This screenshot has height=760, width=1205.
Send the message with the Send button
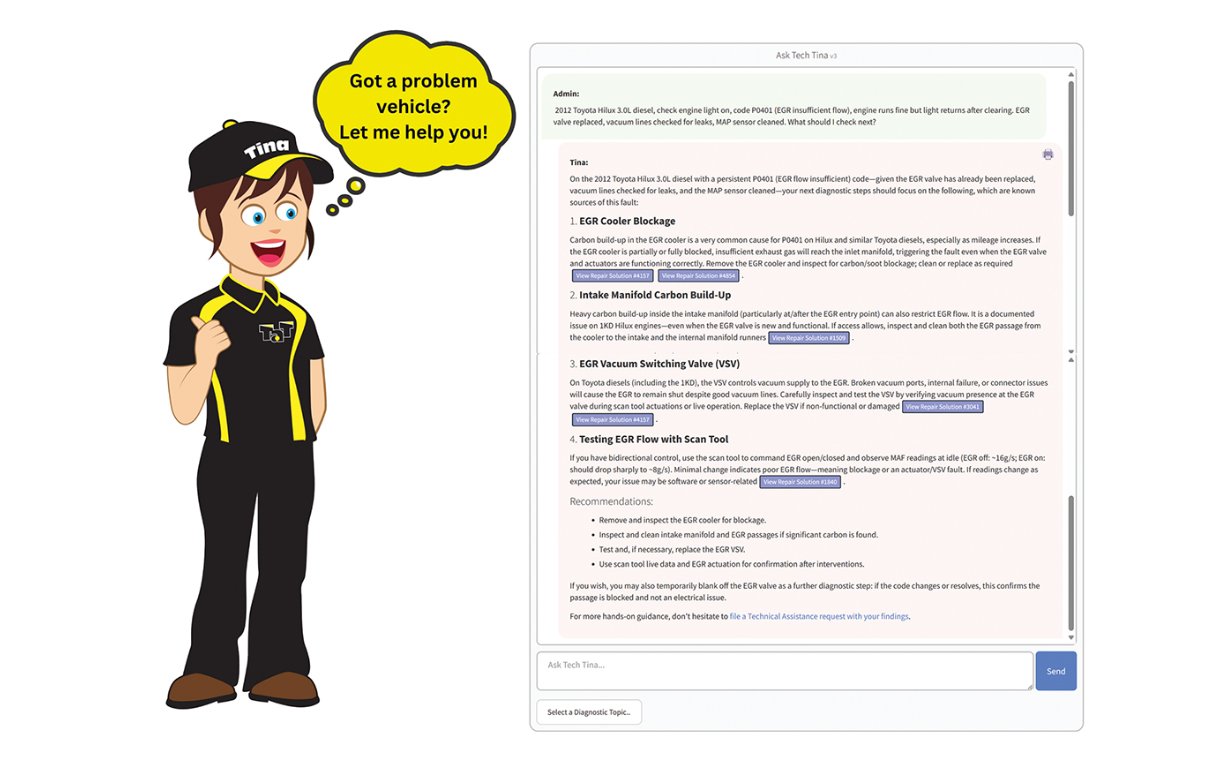pyautogui.click(x=1056, y=671)
